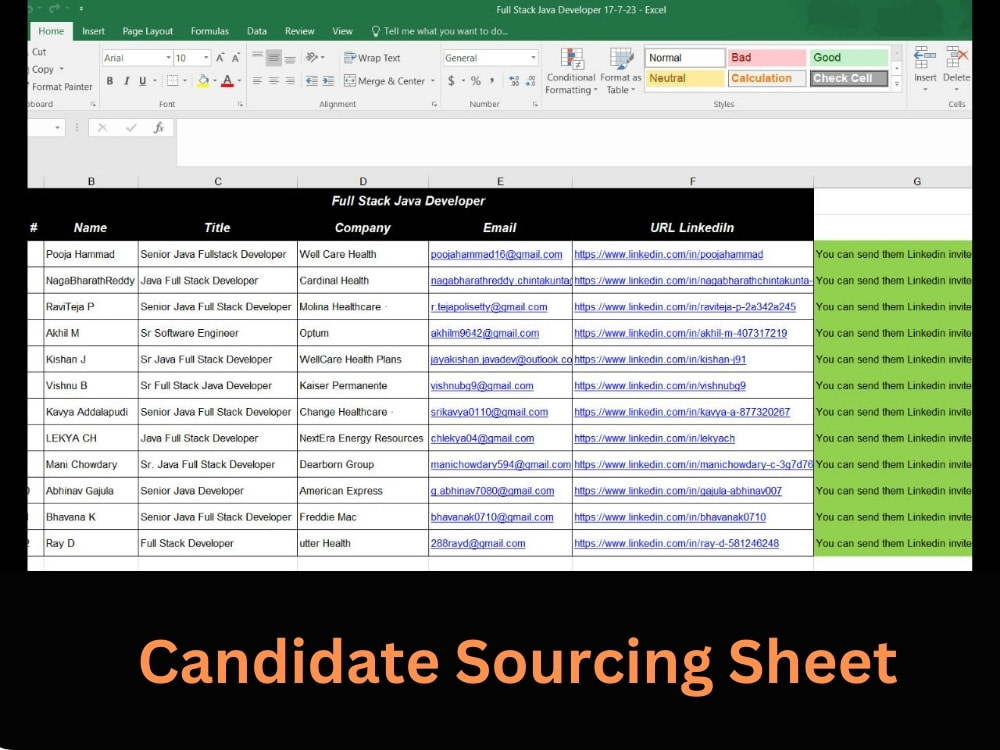This screenshot has width=1000, height=750.
Task: Click the Middle Align icon
Action: pos(274,57)
